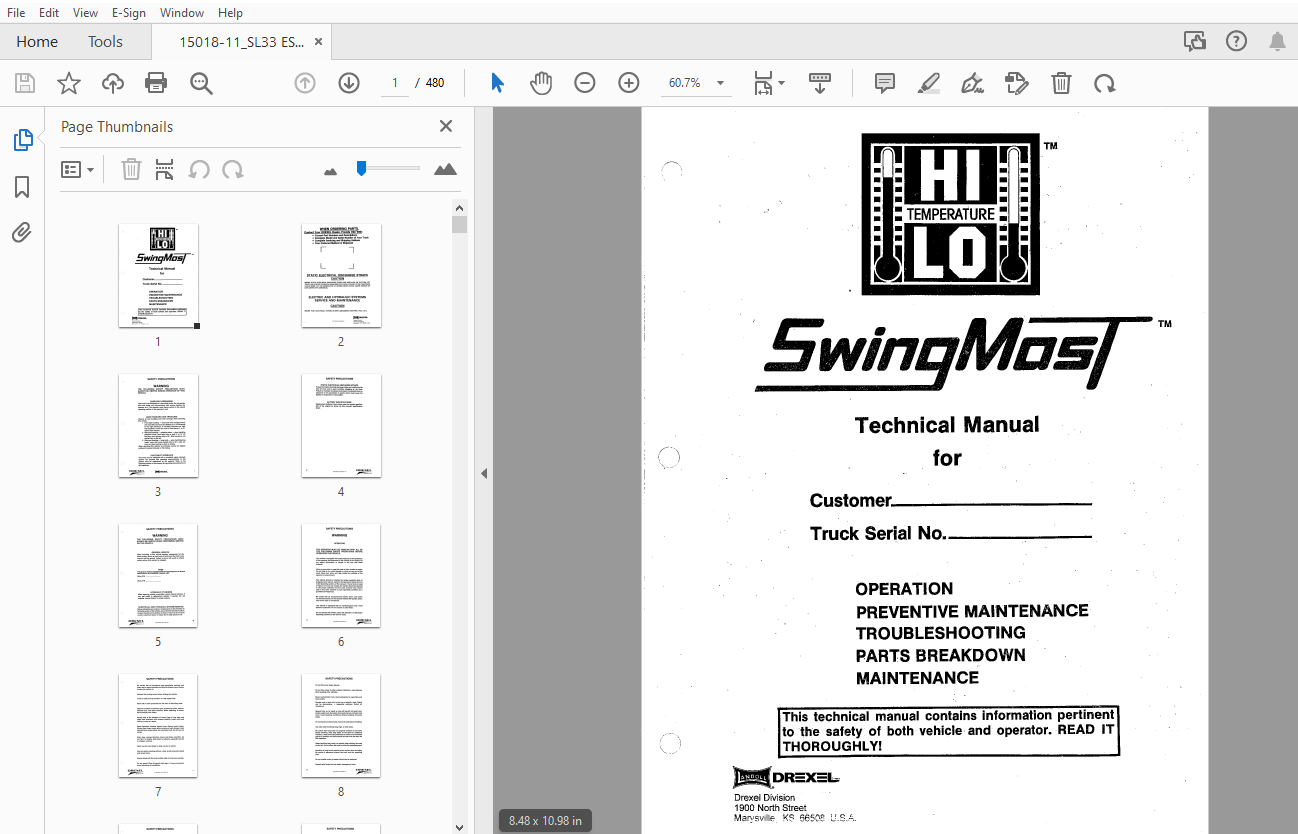Upload file to cloud icon
Viewport: 1298px width, 834px height.
(x=113, y=83)
